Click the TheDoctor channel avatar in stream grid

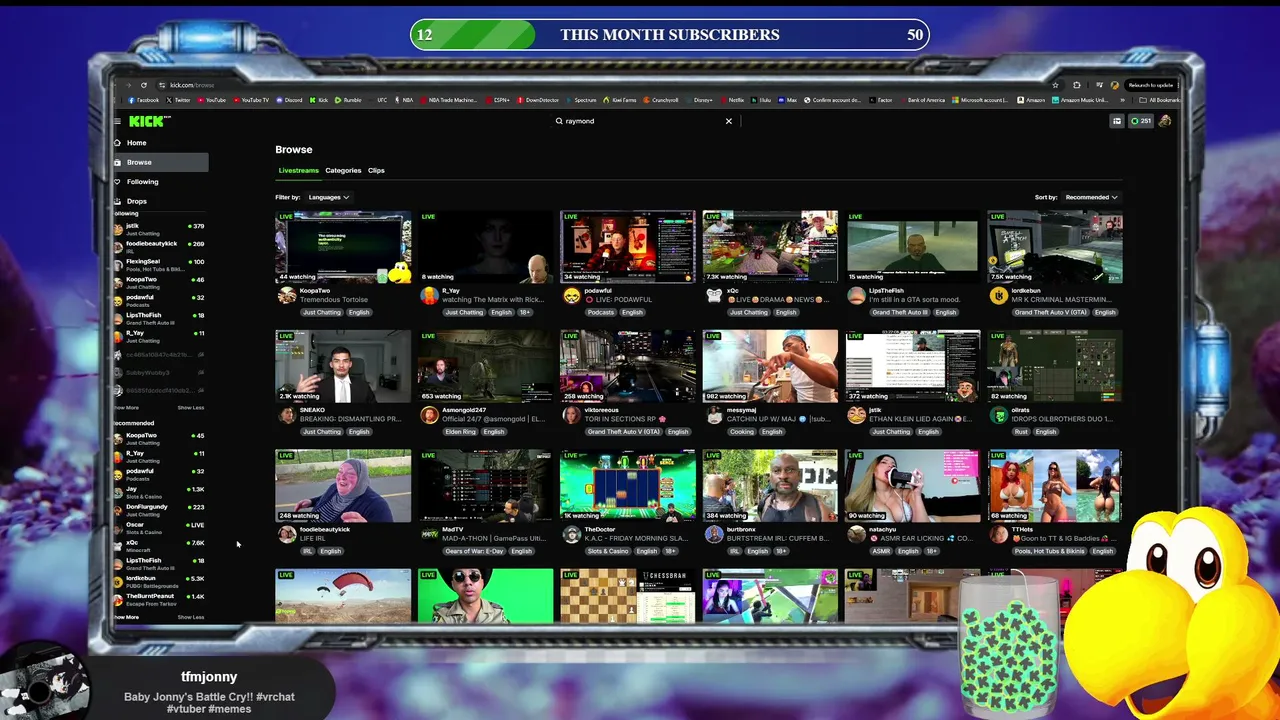tap(571, 535)
